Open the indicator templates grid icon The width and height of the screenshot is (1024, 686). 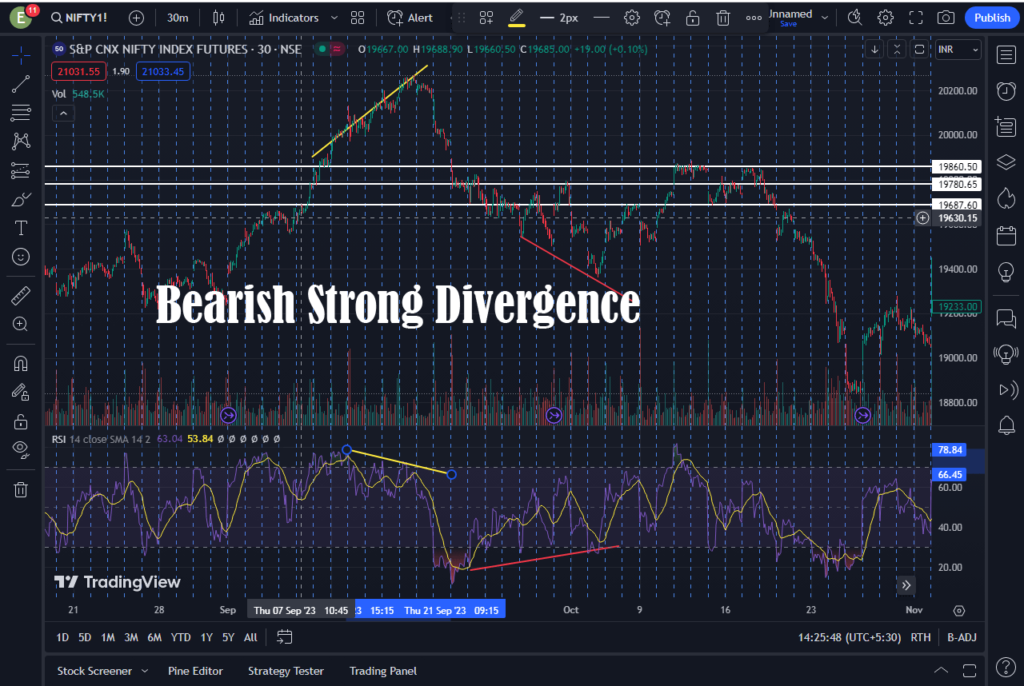[x=357, y=18]
